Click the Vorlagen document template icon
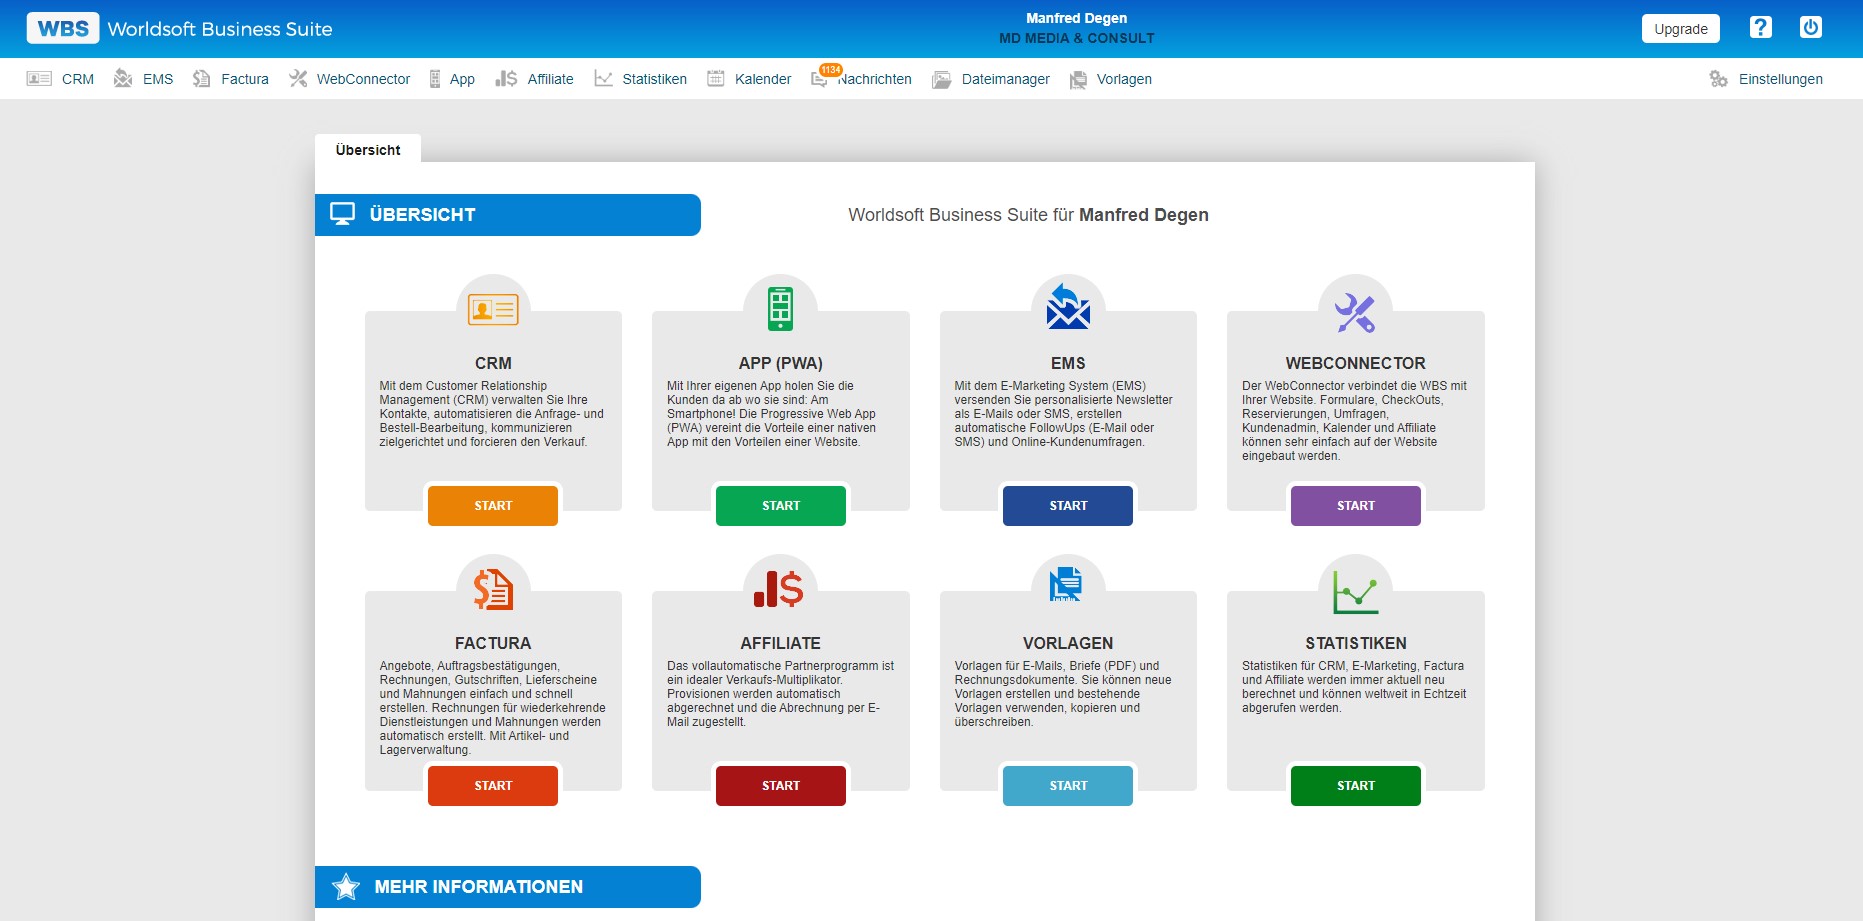Viewport: 1863px width, 921px height. point(1066,584)
